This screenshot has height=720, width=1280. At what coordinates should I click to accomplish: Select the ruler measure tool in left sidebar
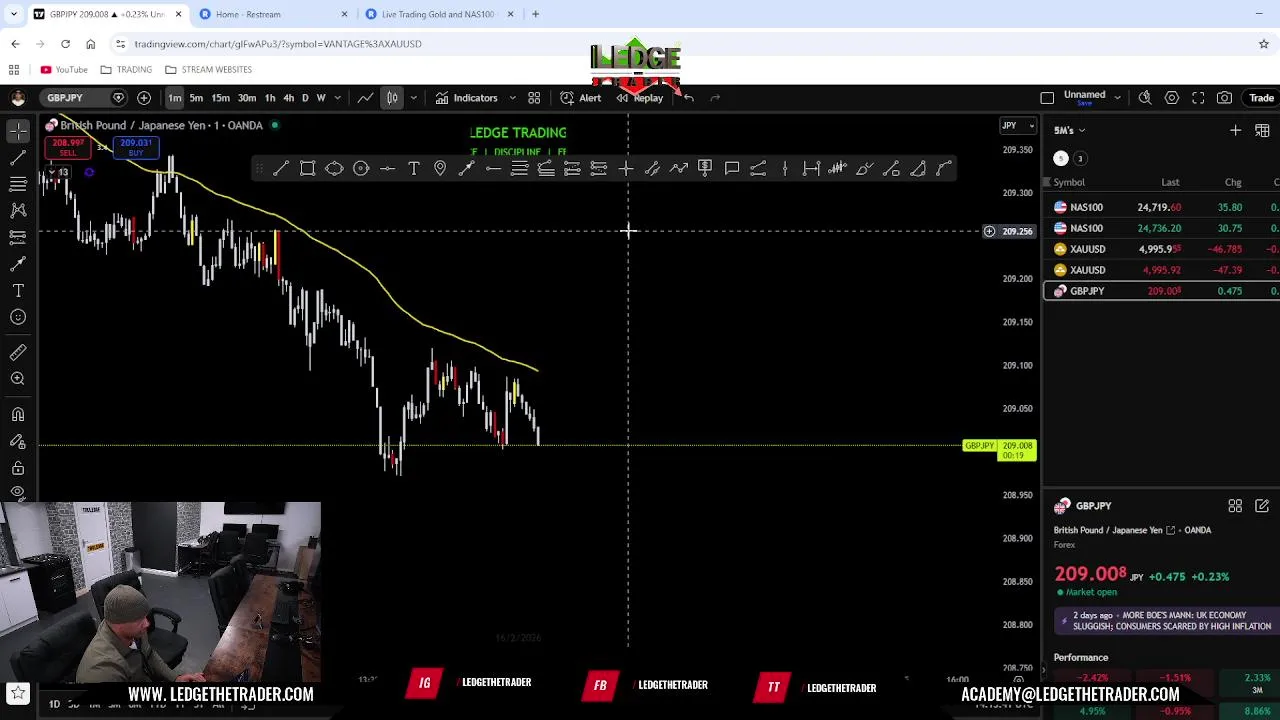click(18, 352)
